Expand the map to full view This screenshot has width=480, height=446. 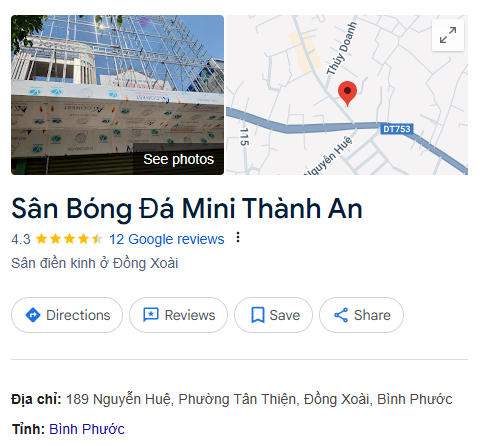coord(448,35)
